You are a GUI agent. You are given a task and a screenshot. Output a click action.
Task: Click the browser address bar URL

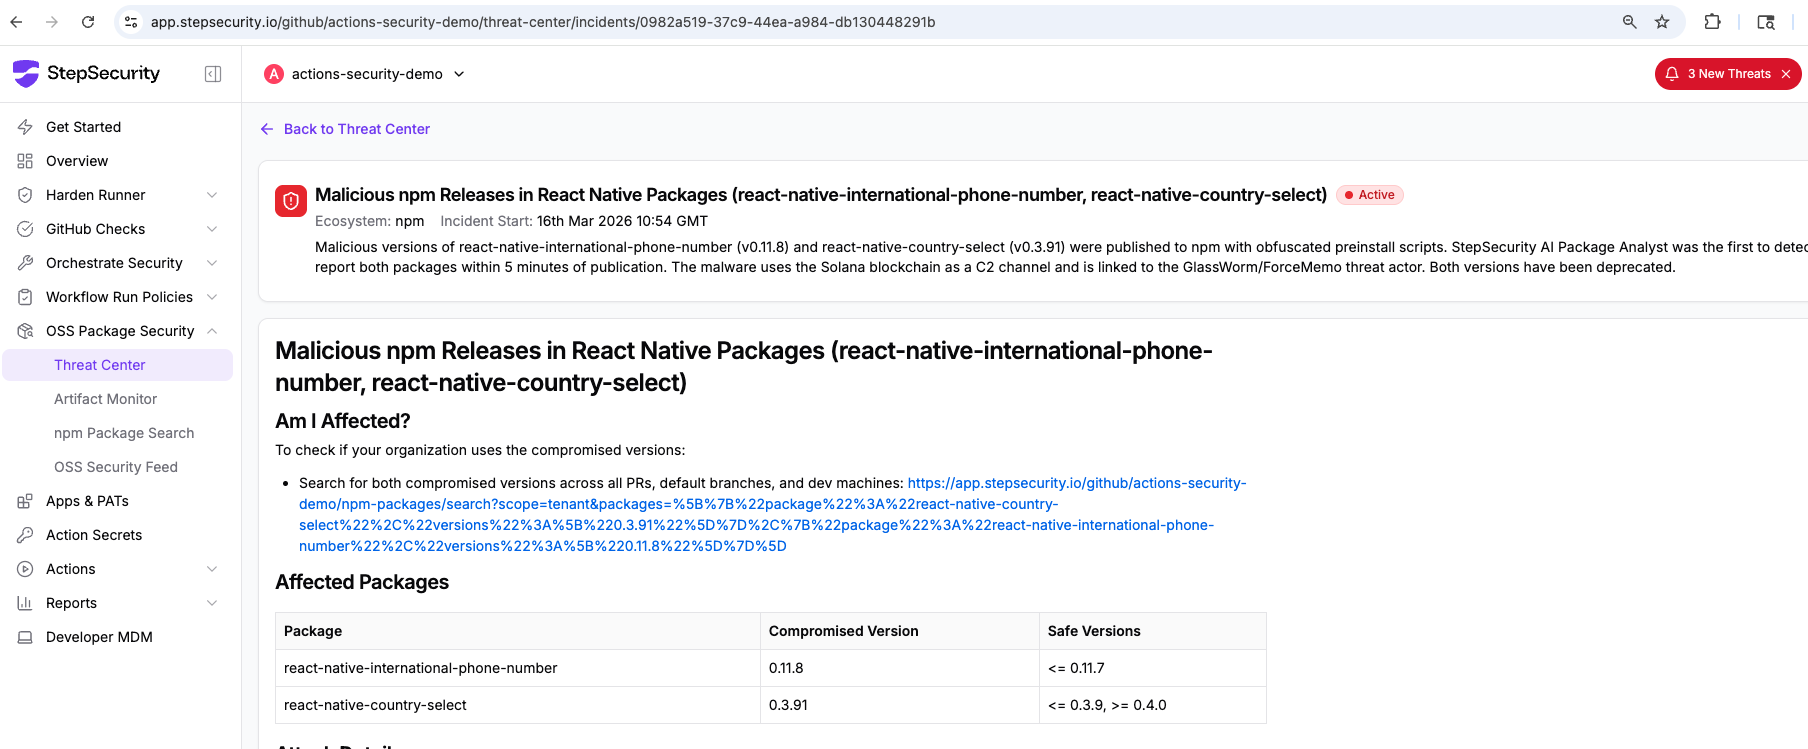pos(543,22)
